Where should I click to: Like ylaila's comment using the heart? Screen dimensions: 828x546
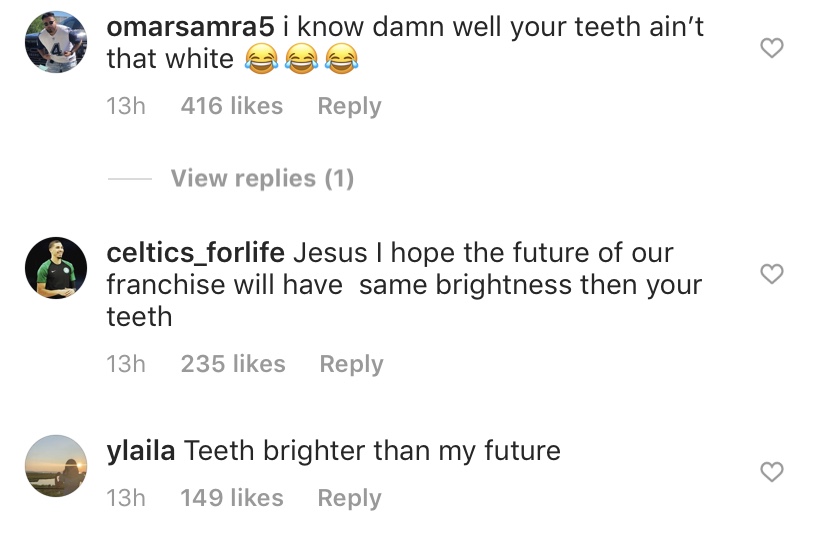772,472
